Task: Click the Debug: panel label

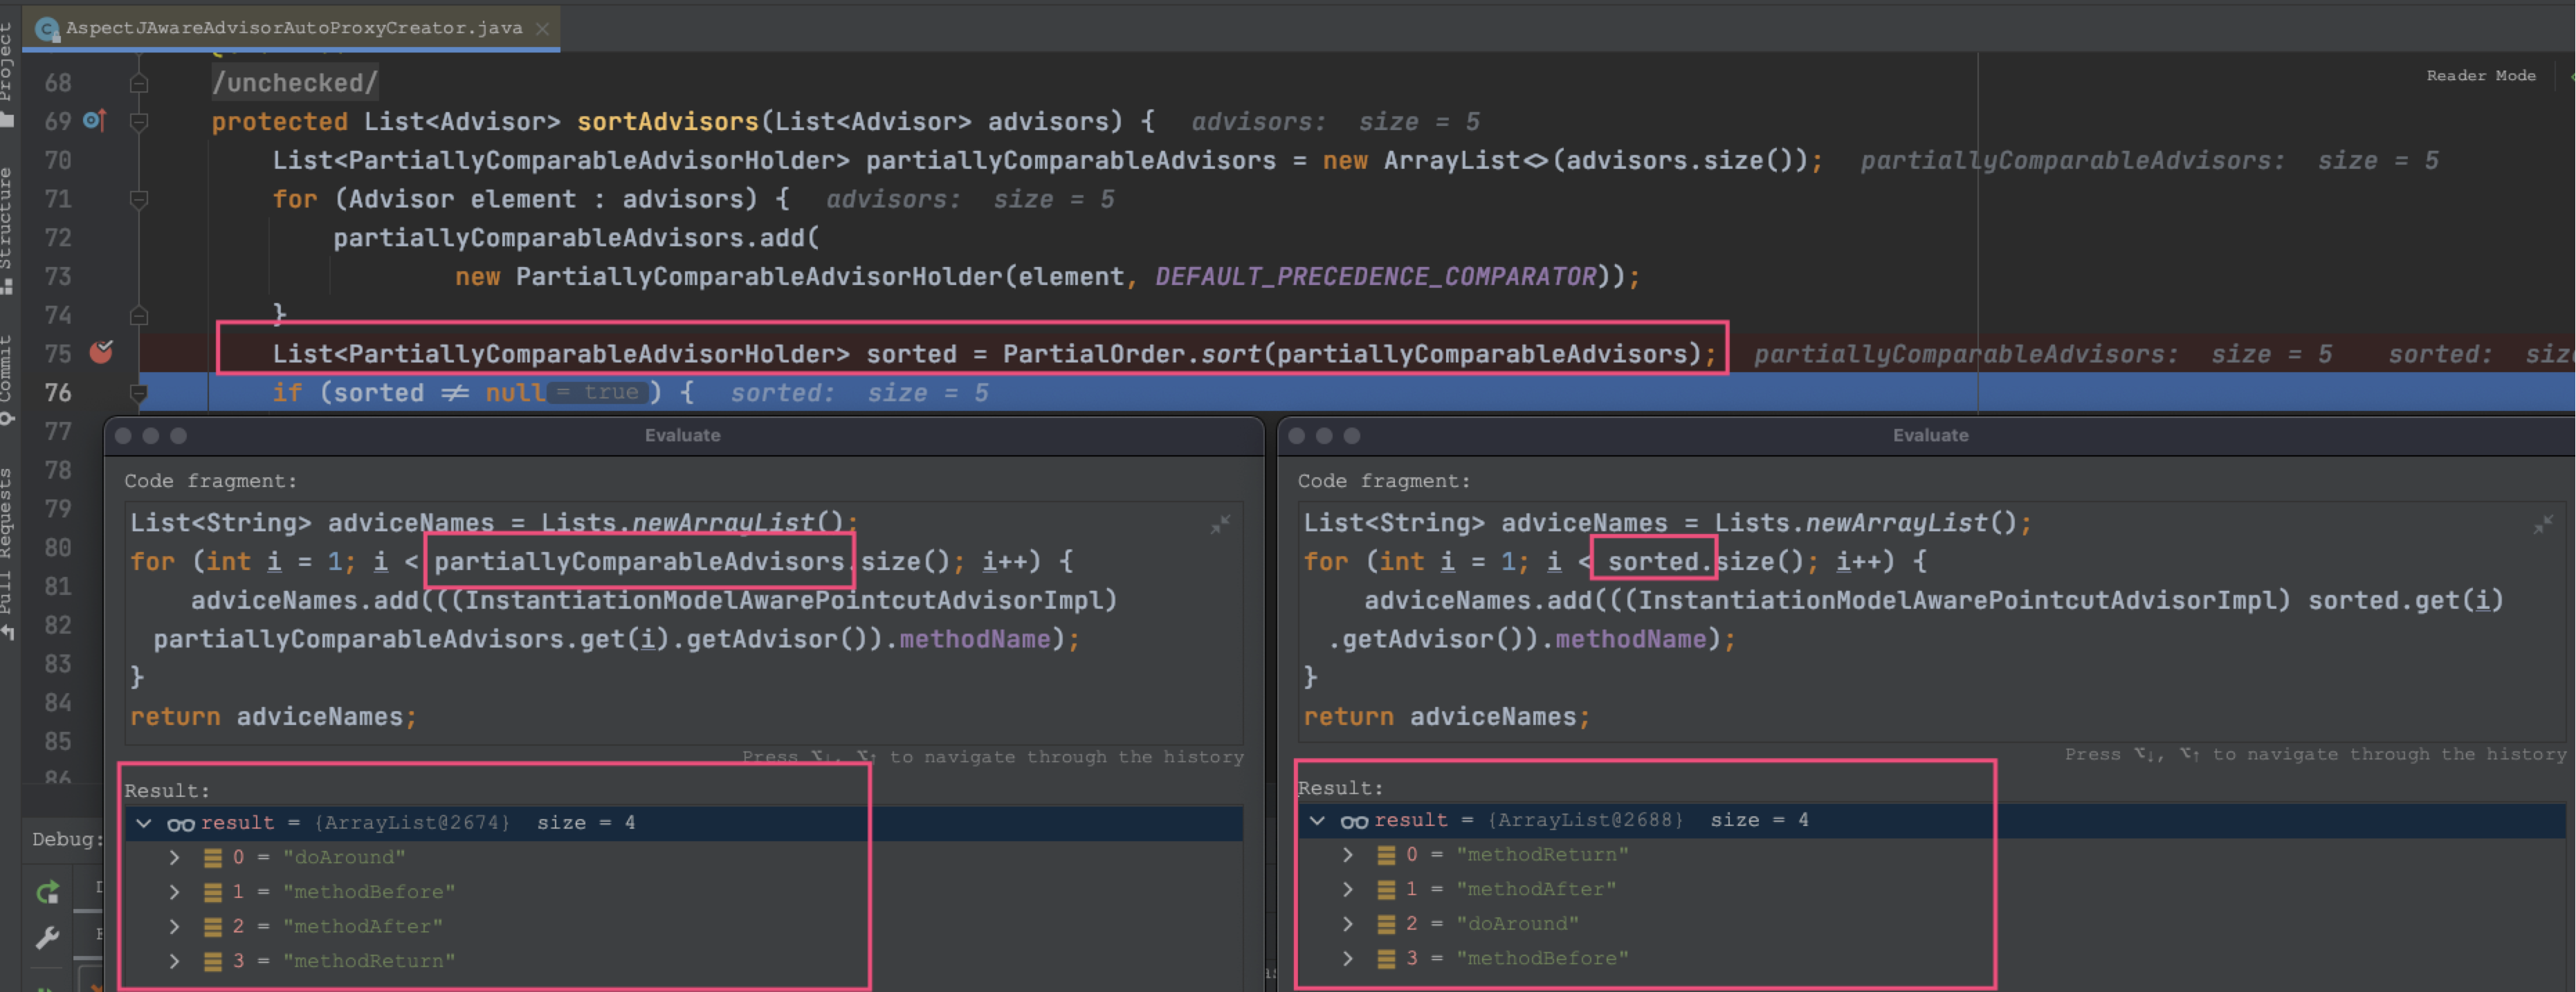Action: click(67, 839)
